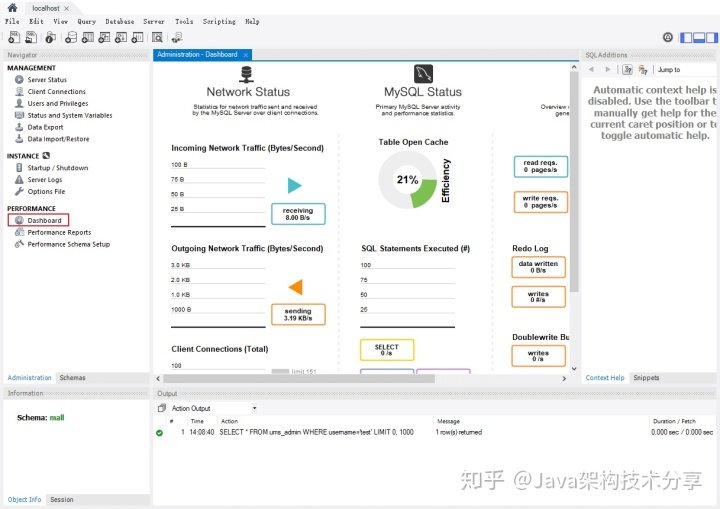Switch to Schemas navigator tab

click(73, 378)
